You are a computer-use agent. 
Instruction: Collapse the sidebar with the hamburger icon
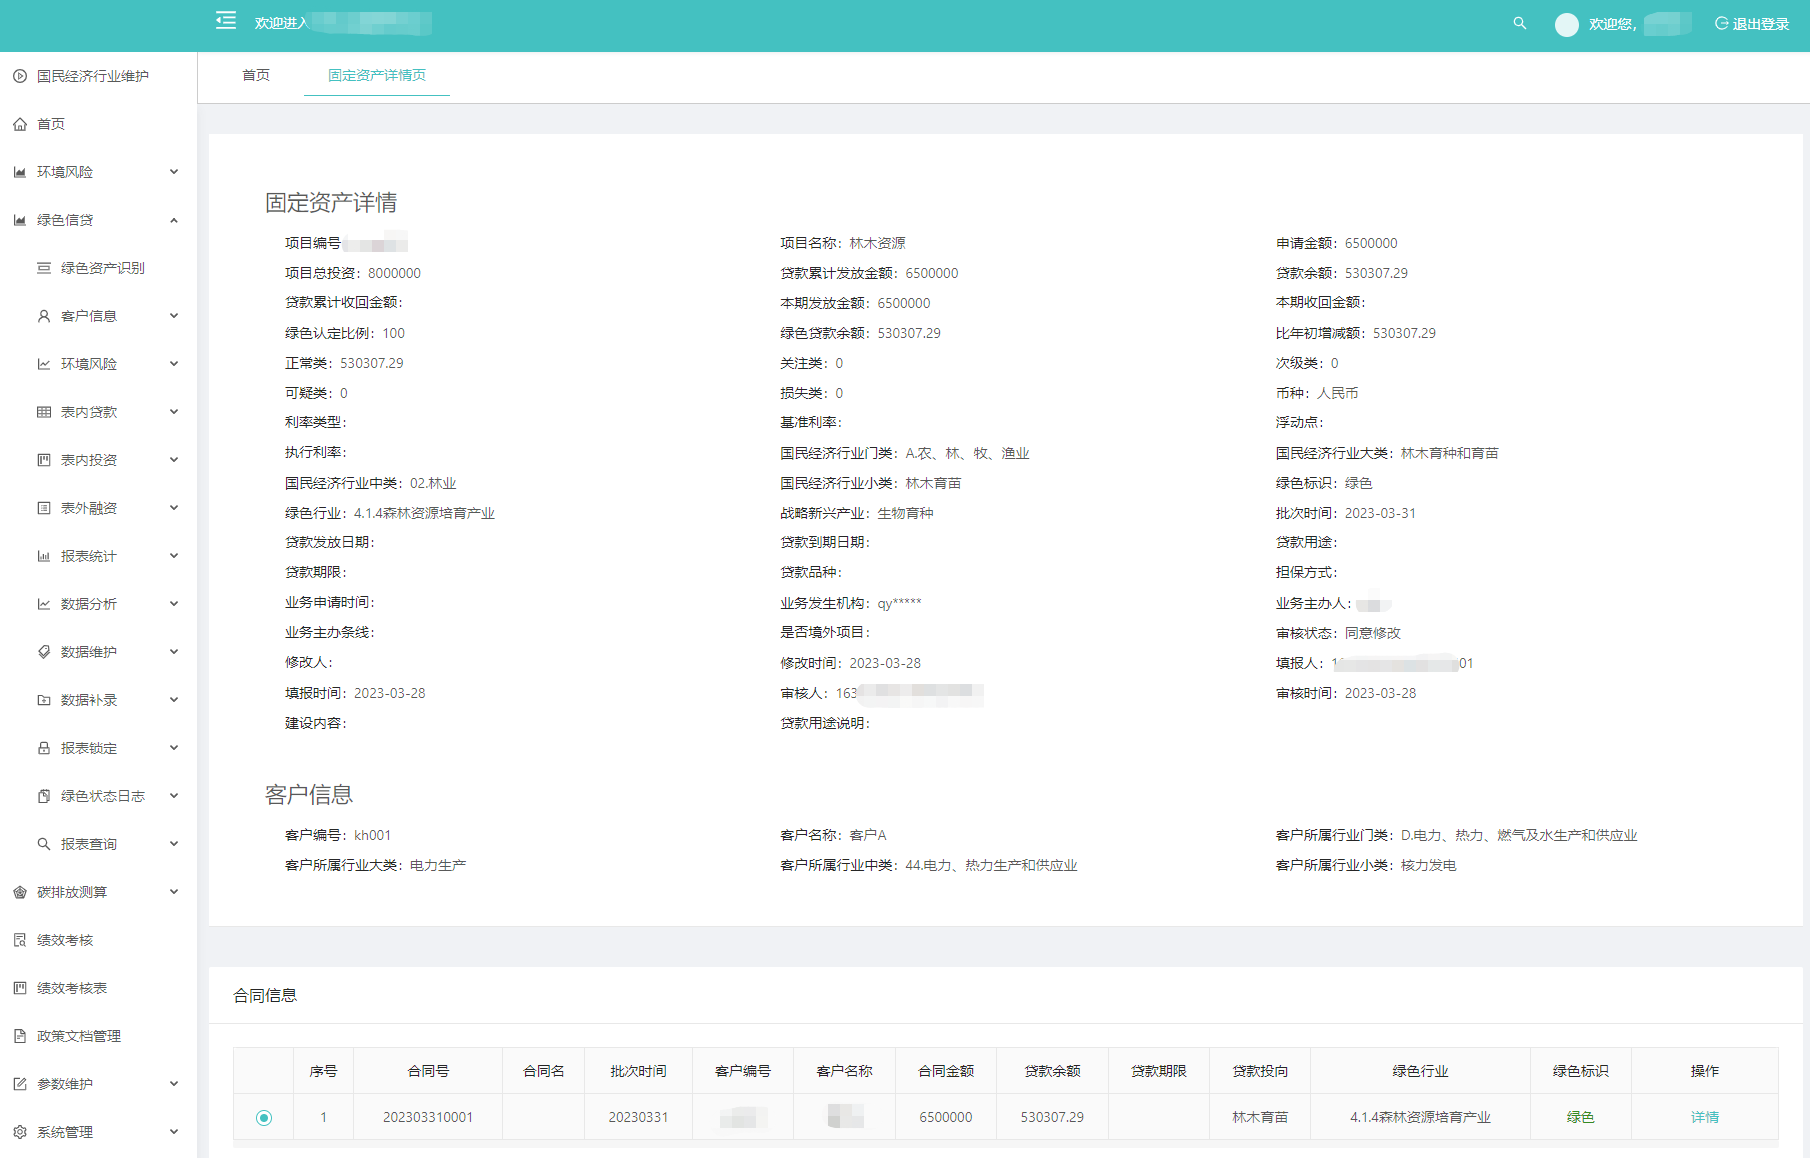(x=226, y=21)
